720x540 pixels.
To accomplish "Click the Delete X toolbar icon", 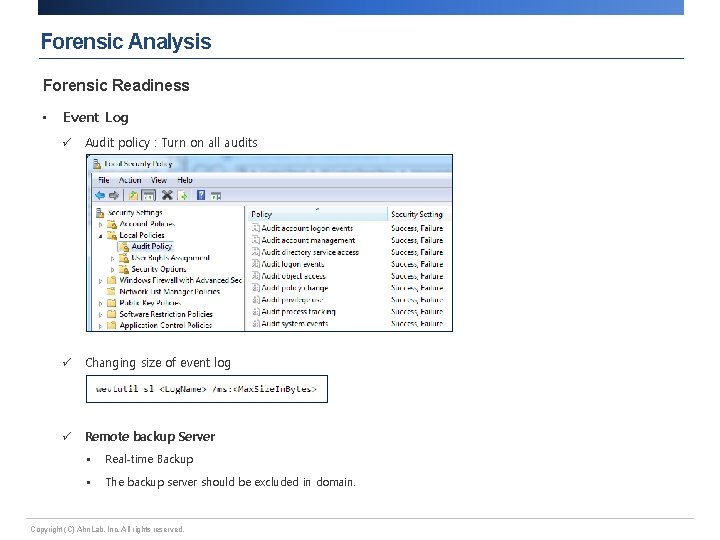I will click(167, 195).
